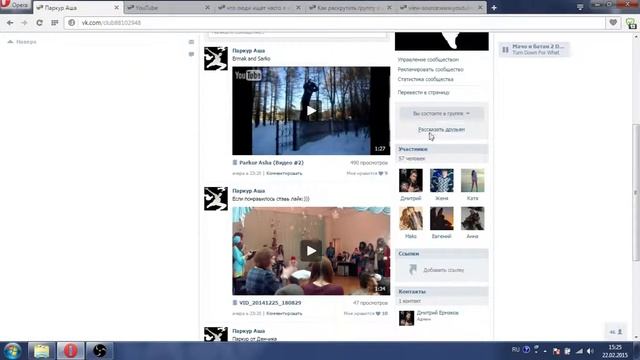Click Паркур Аша author name on first post
Image resolution: width=640 pixels, height=360 pixels.
(249, 51)
